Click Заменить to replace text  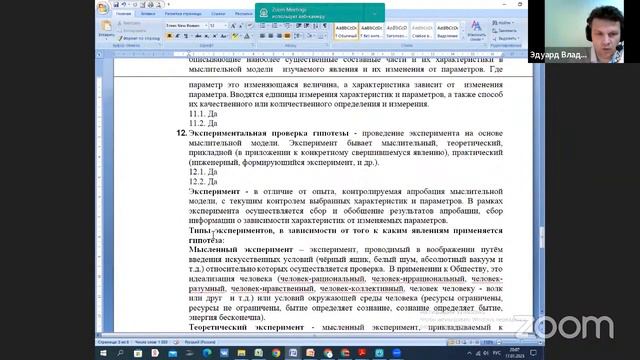[504, 31]
